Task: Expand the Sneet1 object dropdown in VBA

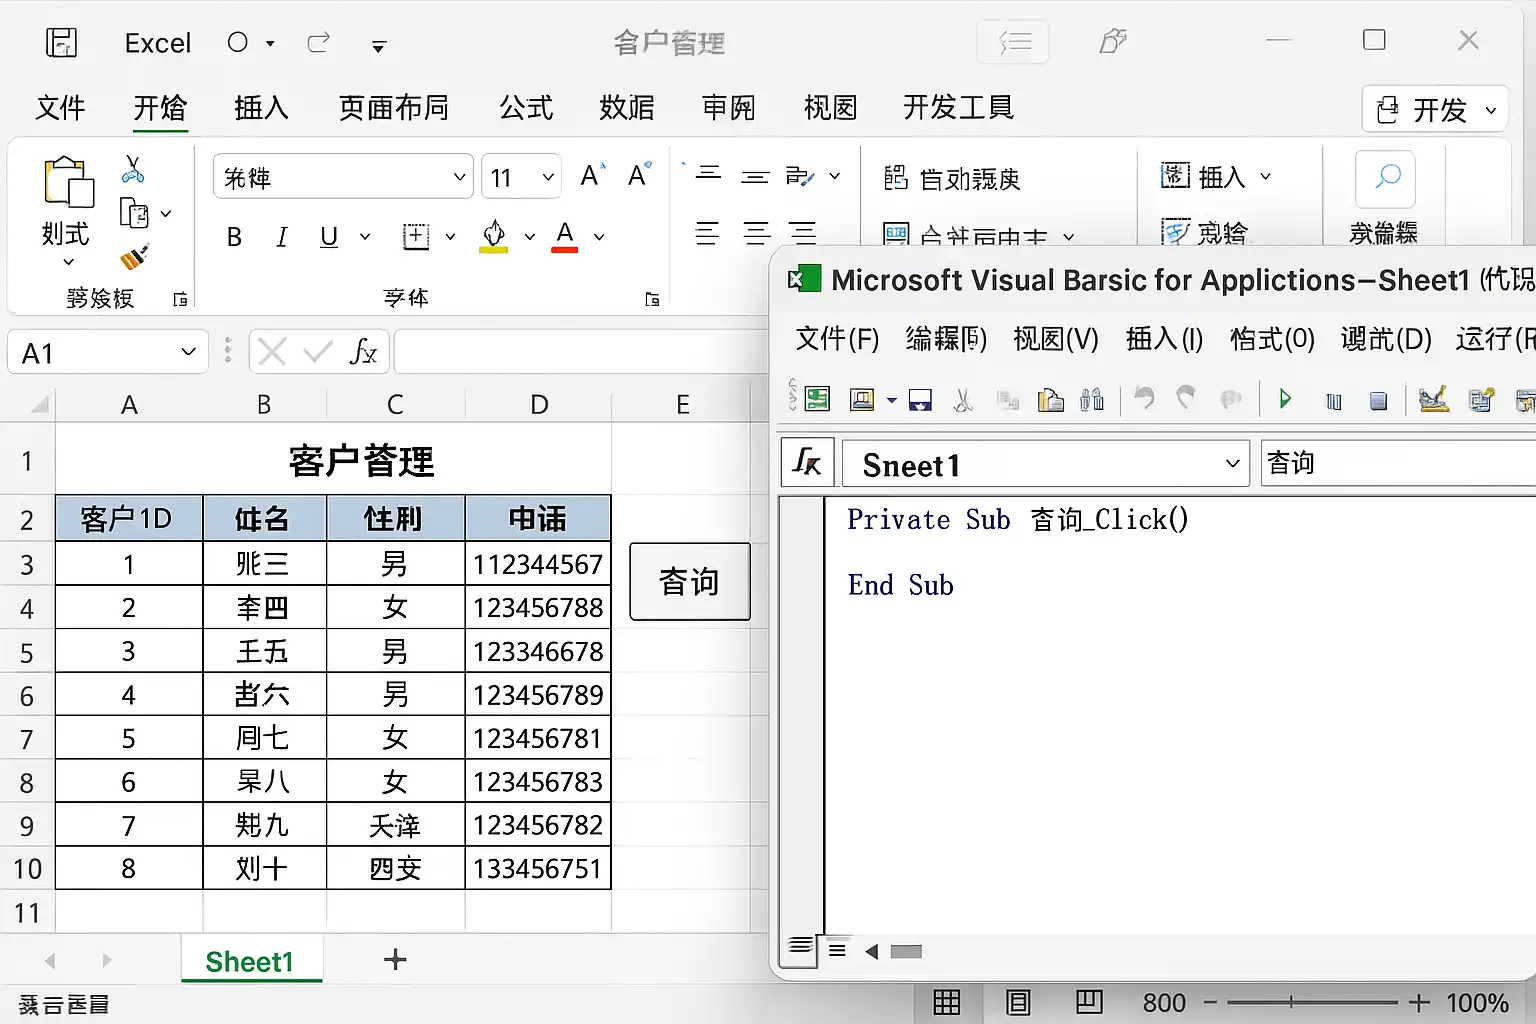Action: pyautogui.click(x=1232, y=464)
